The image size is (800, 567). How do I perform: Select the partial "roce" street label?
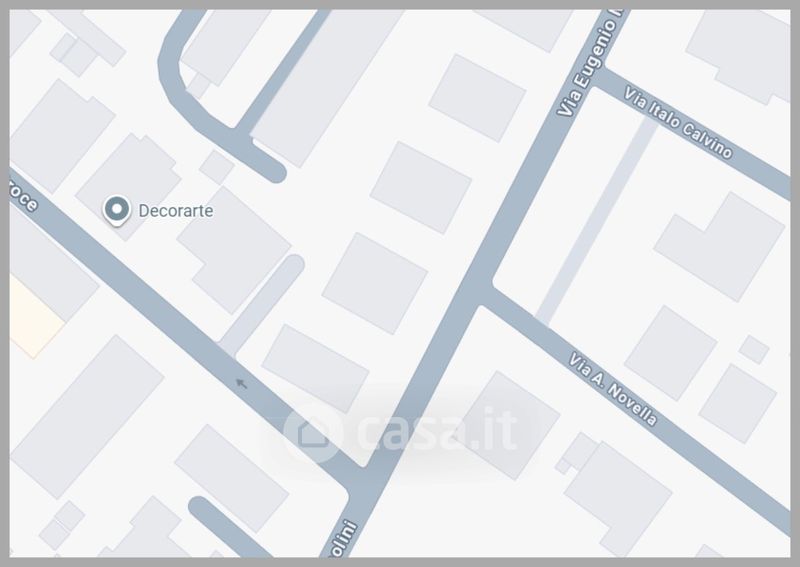point(21,196)
